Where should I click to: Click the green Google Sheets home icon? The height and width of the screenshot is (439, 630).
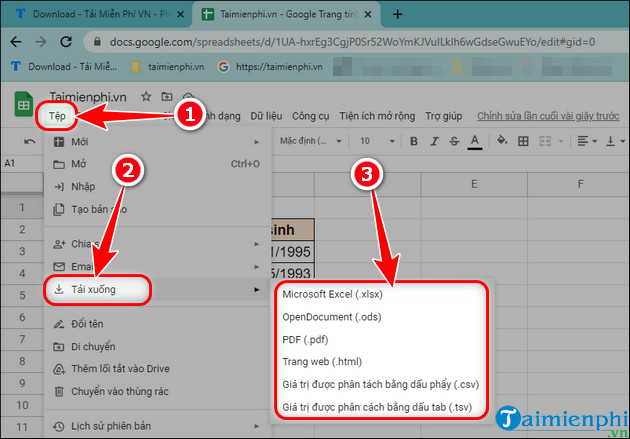[24, 105]
